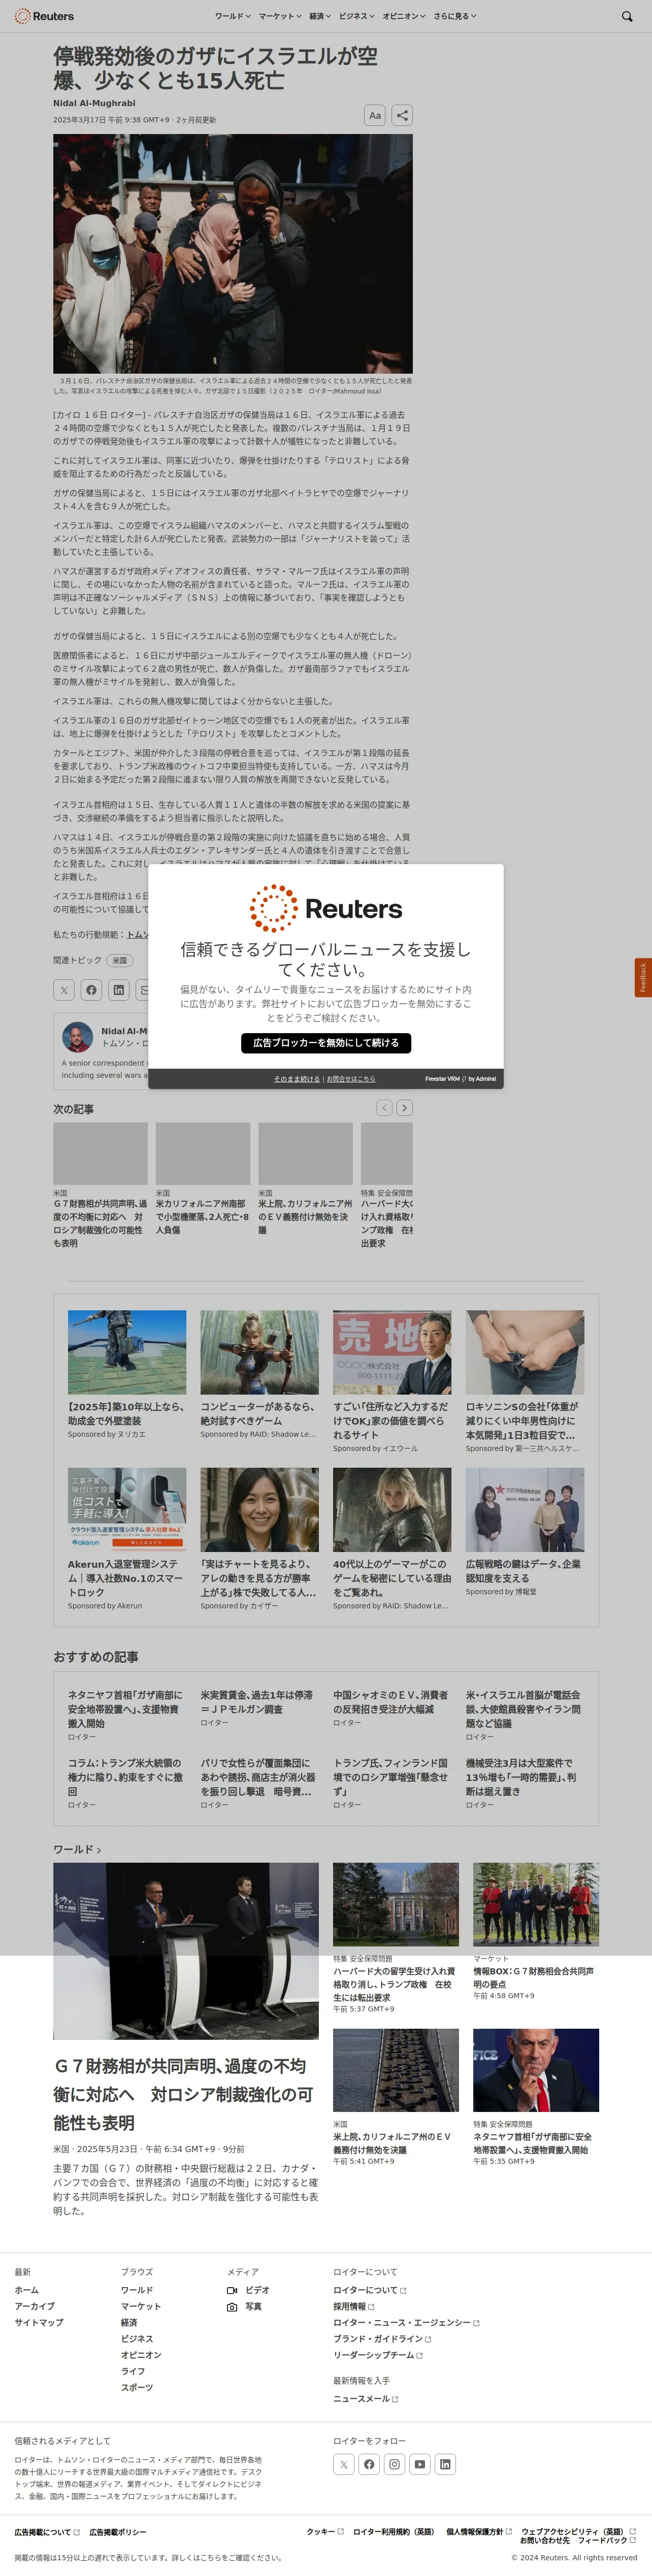This screenshot has width=652, height=2576.
Task: Open the ワールド section heading link
Action: [77, 1849]
